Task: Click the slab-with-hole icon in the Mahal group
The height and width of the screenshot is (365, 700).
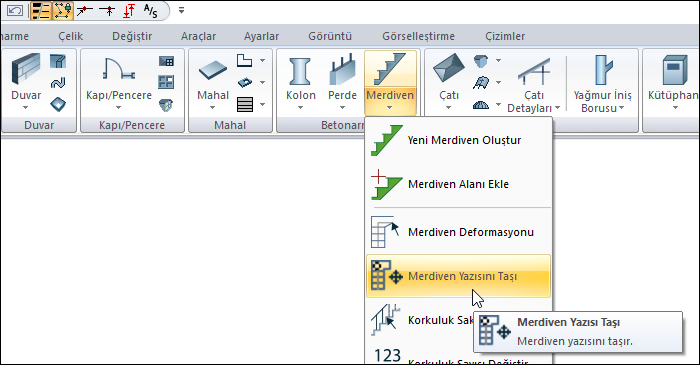Action: [245, 82]
